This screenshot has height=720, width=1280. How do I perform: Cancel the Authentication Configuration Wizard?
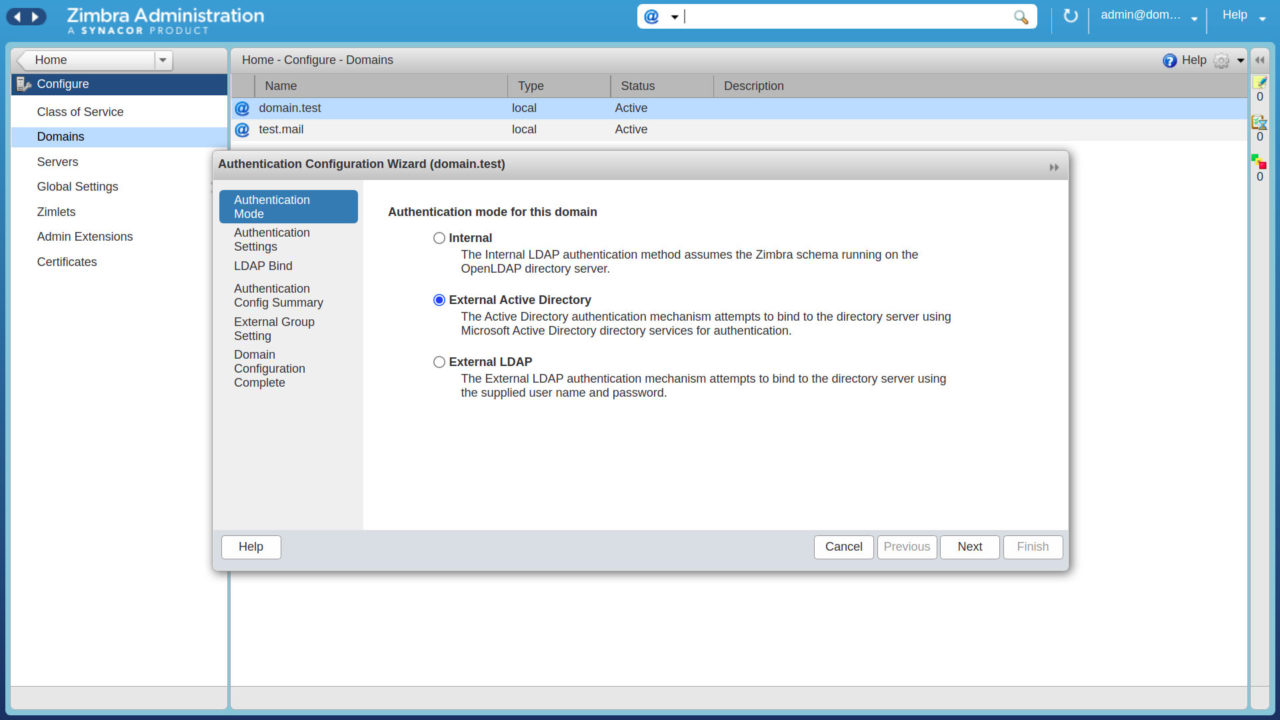pos(843,547)
